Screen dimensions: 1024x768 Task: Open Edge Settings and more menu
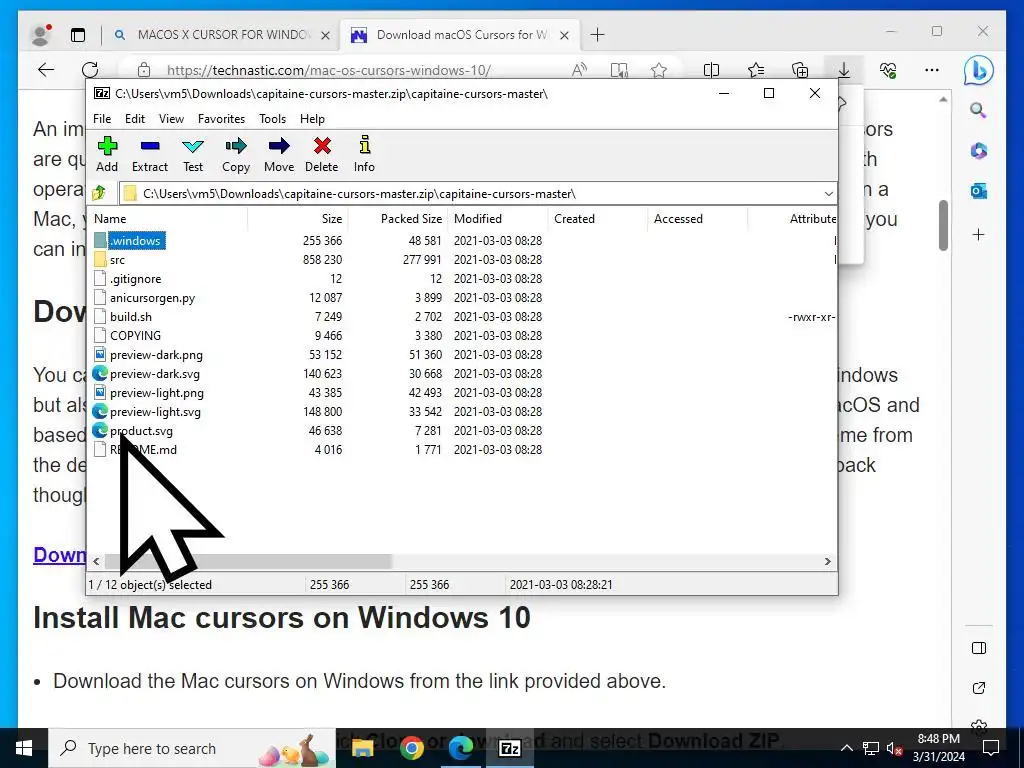click(x=932, y=70)
